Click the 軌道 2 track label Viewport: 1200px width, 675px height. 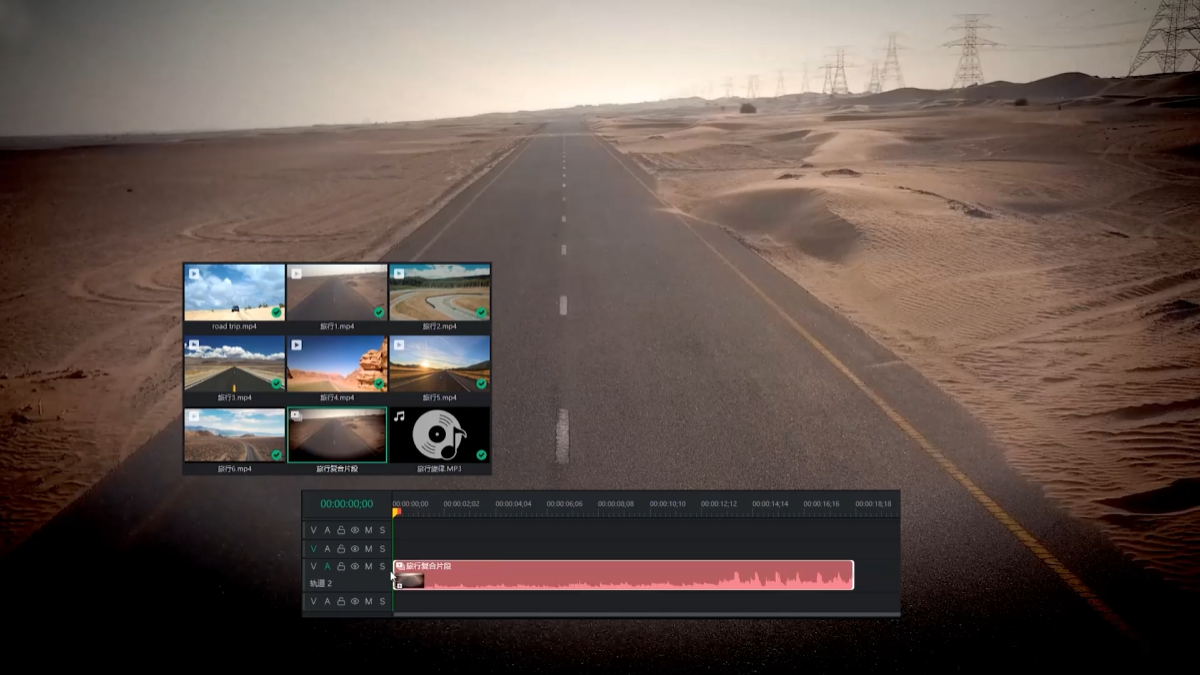[320, 583]
